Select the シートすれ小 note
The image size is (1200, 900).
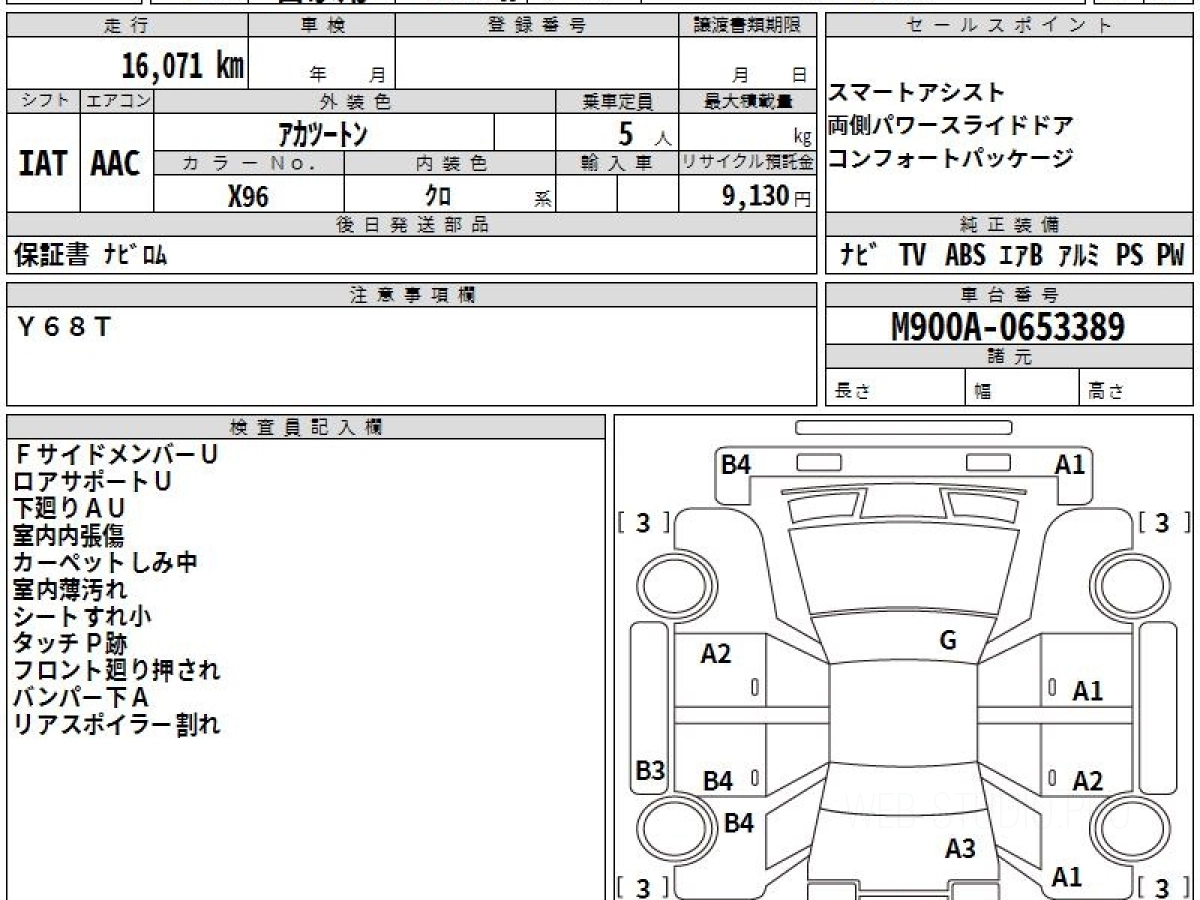coord(82,616)
